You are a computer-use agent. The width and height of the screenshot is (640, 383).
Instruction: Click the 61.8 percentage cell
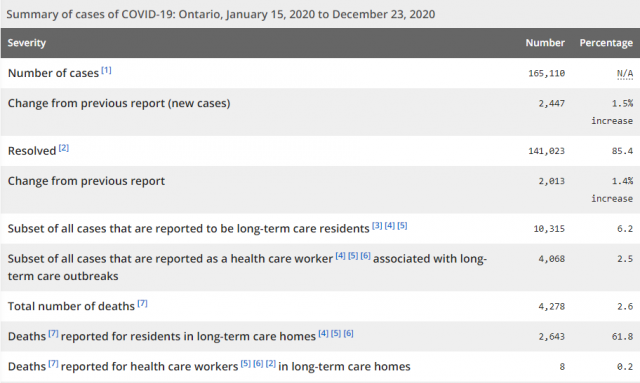point(622,336)
